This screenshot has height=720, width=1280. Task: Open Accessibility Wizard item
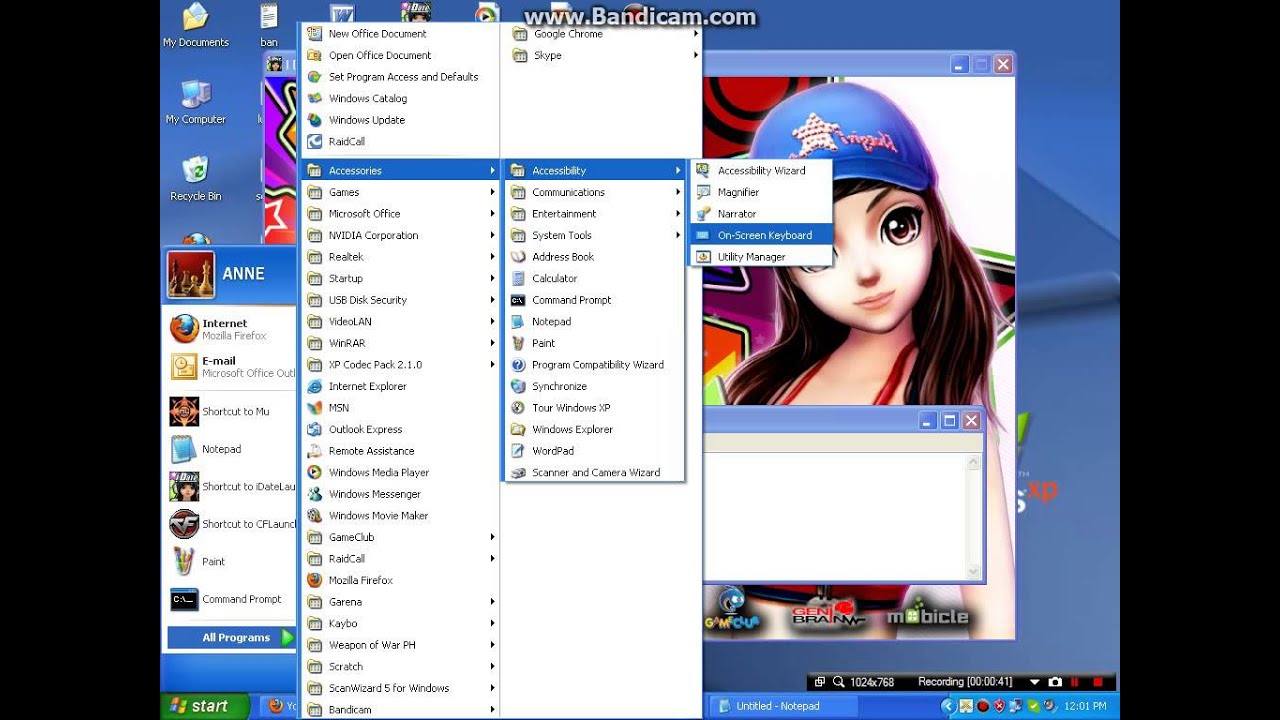pos(761,171)
